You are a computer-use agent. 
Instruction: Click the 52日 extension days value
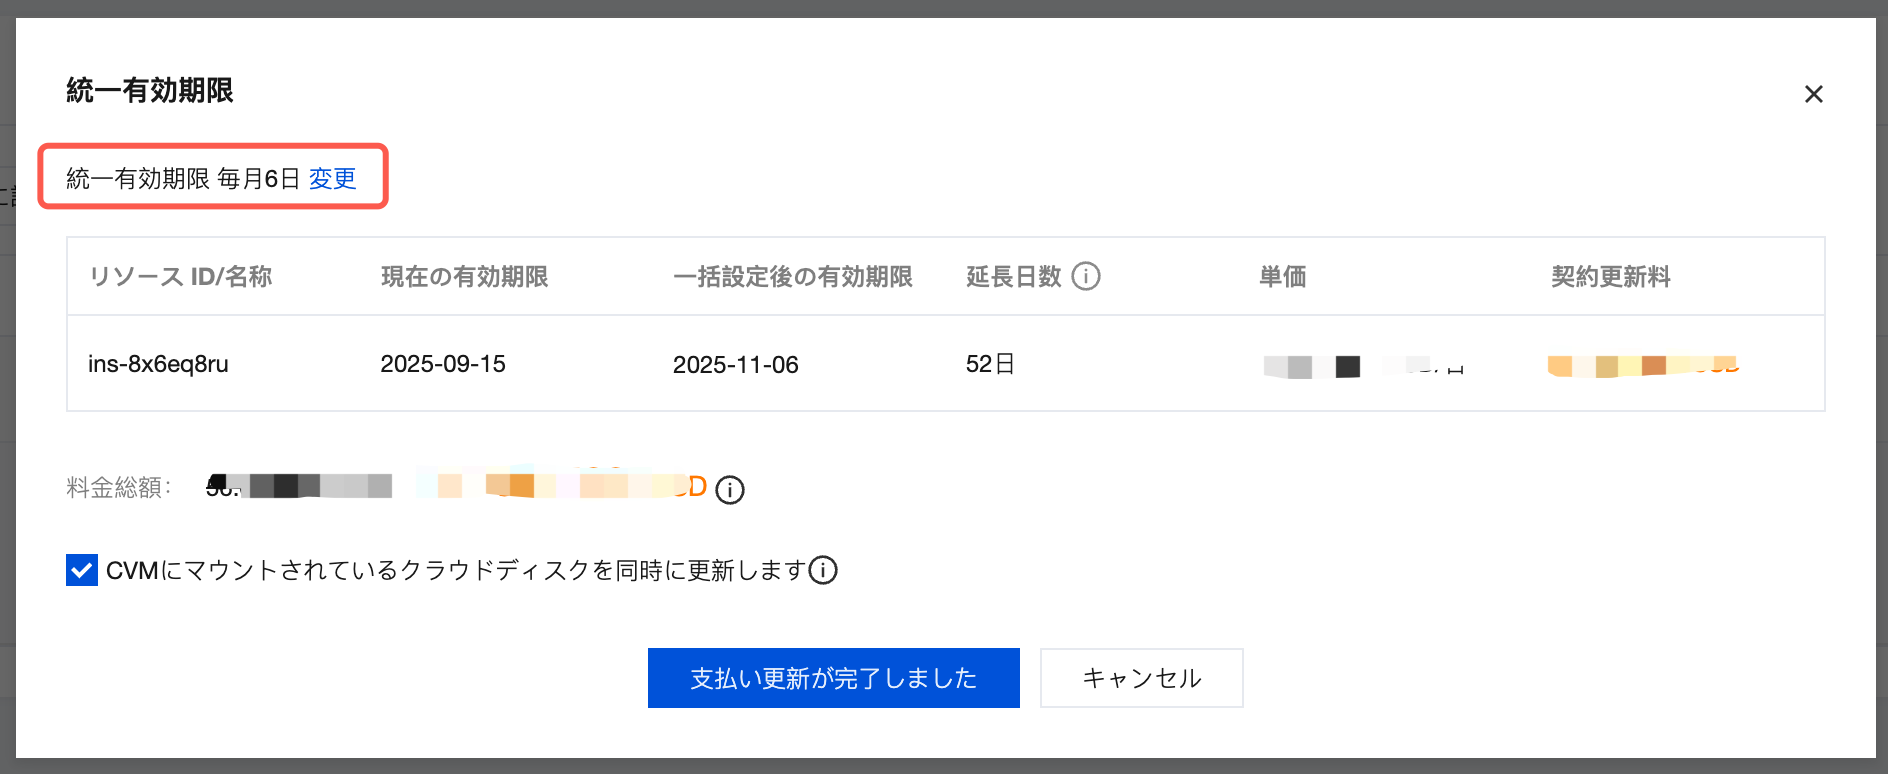990,364
